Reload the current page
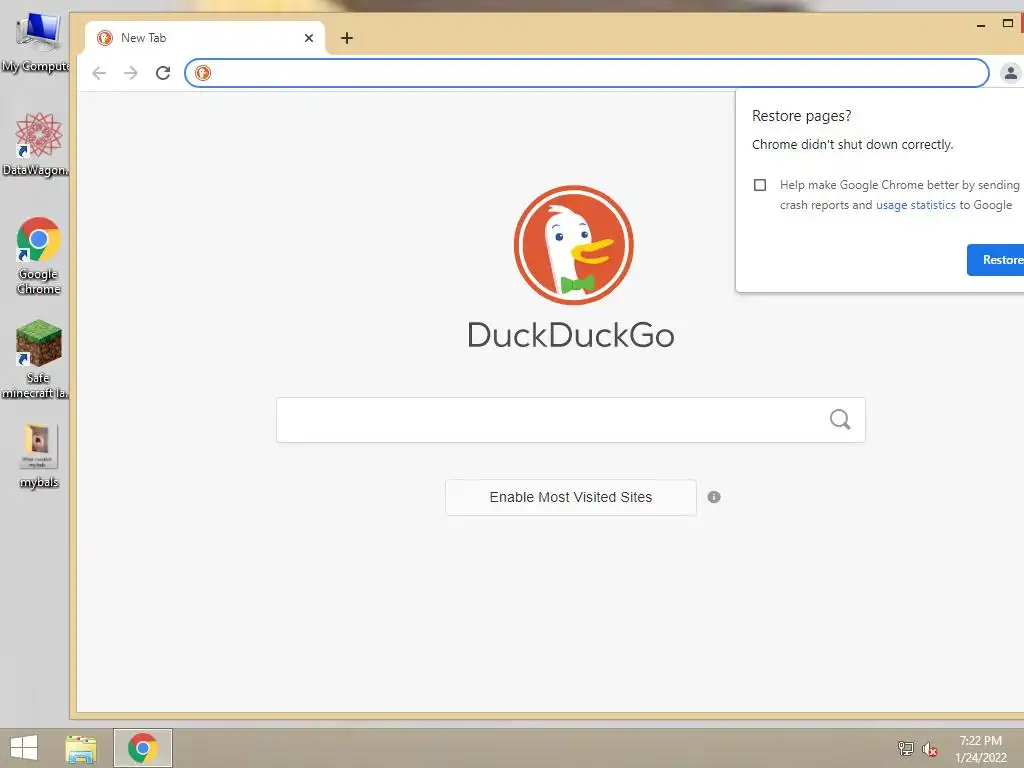Screen dimensions: 1024x768 tap(163, 73)
